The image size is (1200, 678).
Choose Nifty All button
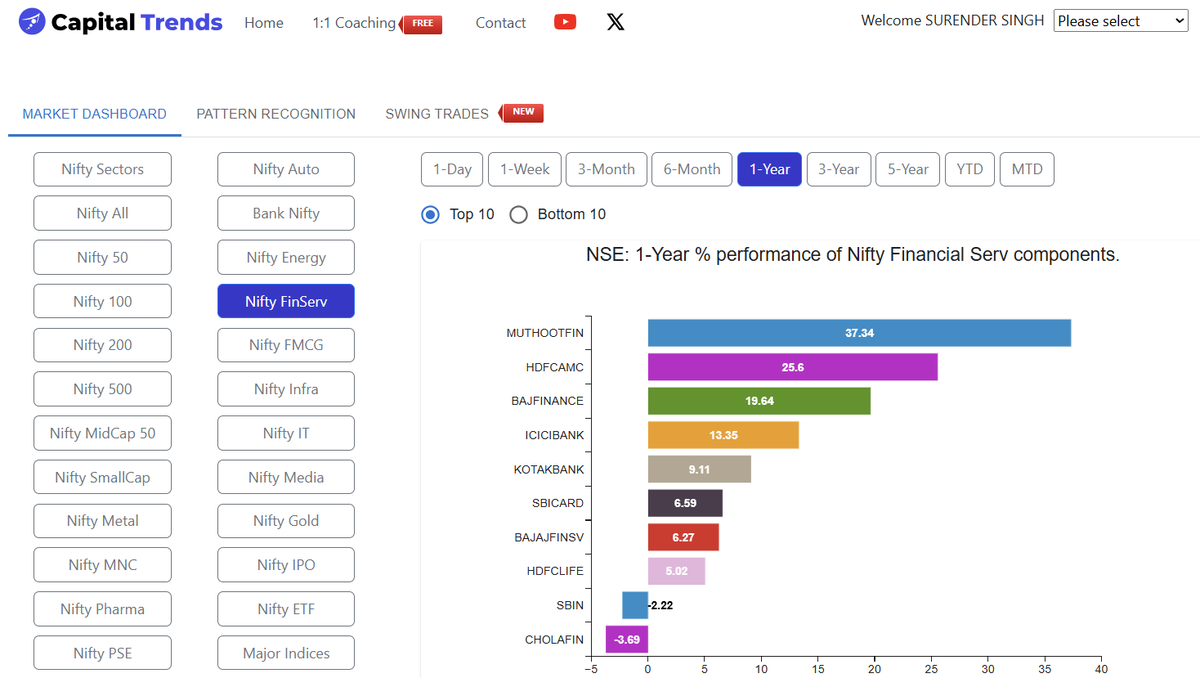pos(102,213)
